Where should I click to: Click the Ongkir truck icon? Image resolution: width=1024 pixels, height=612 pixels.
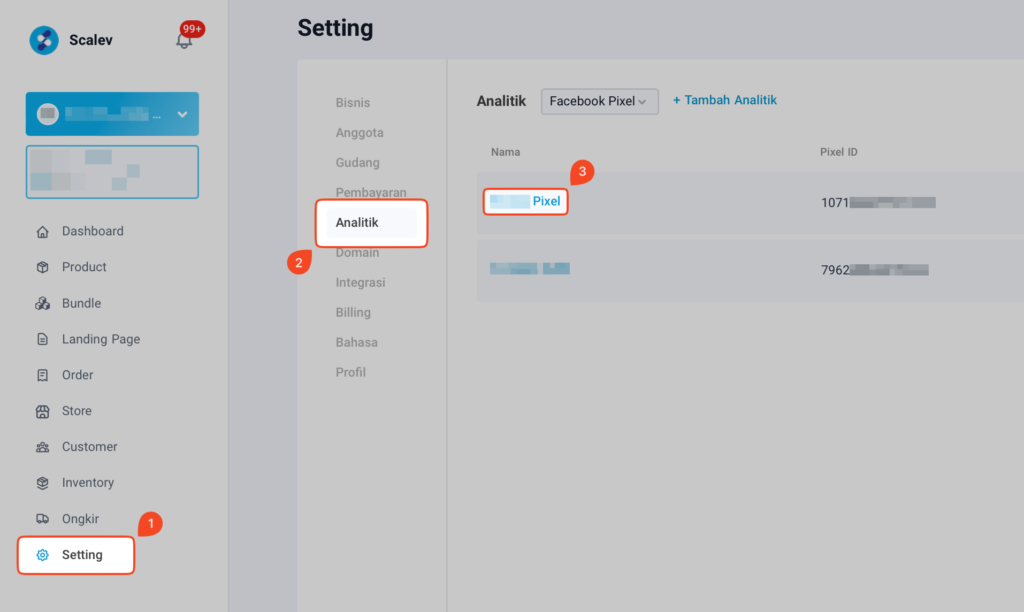click(x=42, y=519)
